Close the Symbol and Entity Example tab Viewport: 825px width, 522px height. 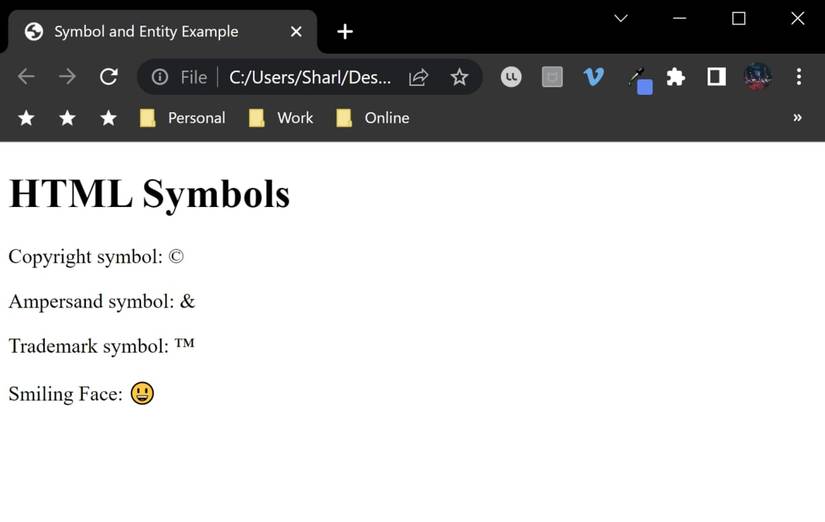pyautogui.click(x=296, y=32)
